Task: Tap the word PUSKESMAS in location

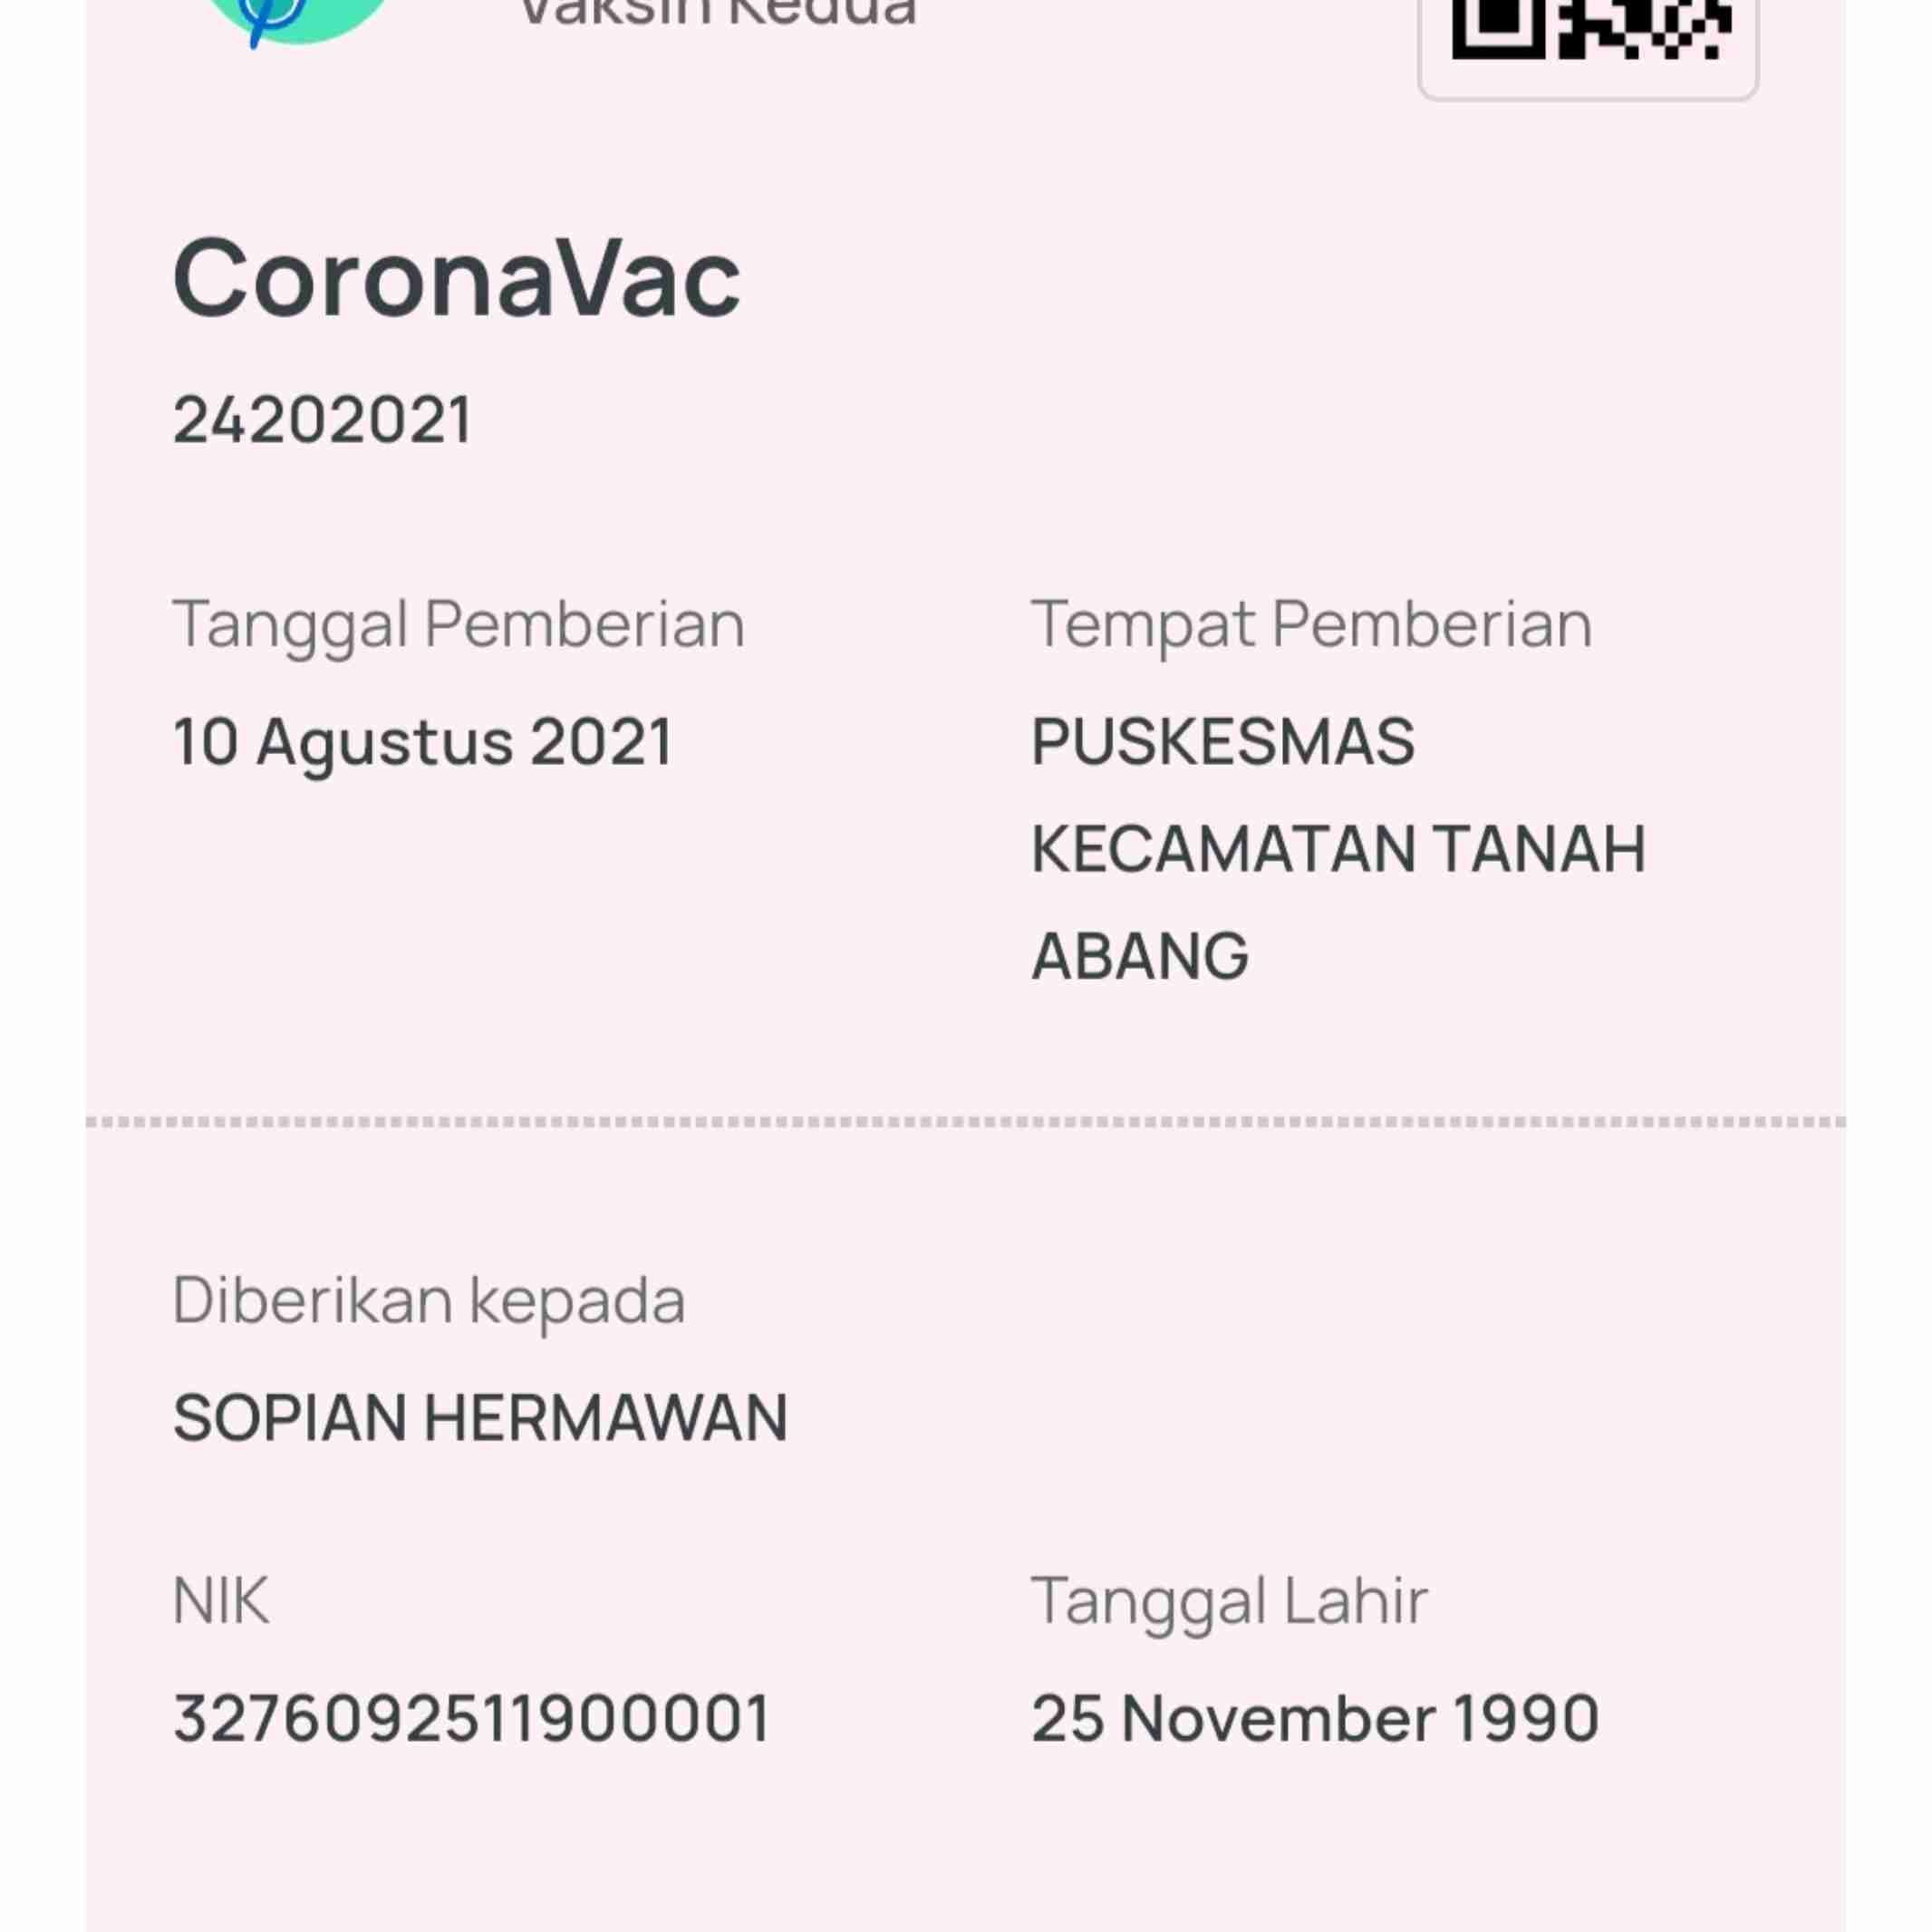Action: coord(1223,741)
